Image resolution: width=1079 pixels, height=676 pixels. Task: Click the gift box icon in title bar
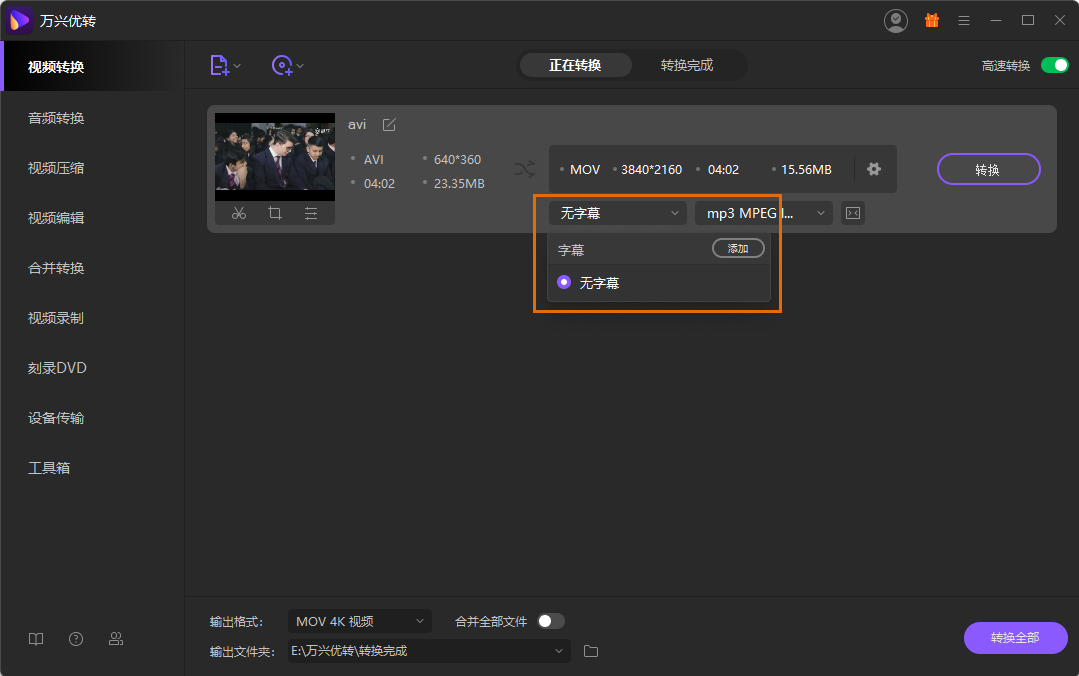point(931,20)
